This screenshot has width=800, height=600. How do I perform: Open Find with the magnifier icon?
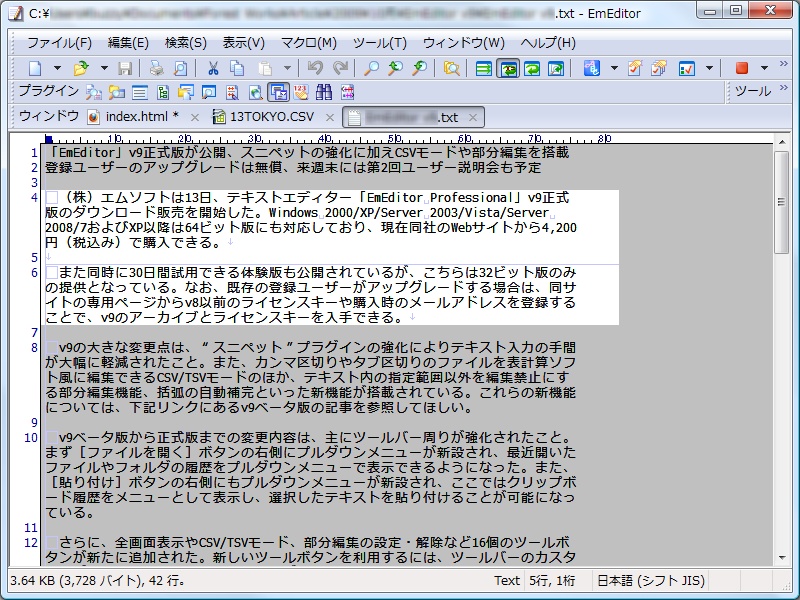[x=371, y=68]
